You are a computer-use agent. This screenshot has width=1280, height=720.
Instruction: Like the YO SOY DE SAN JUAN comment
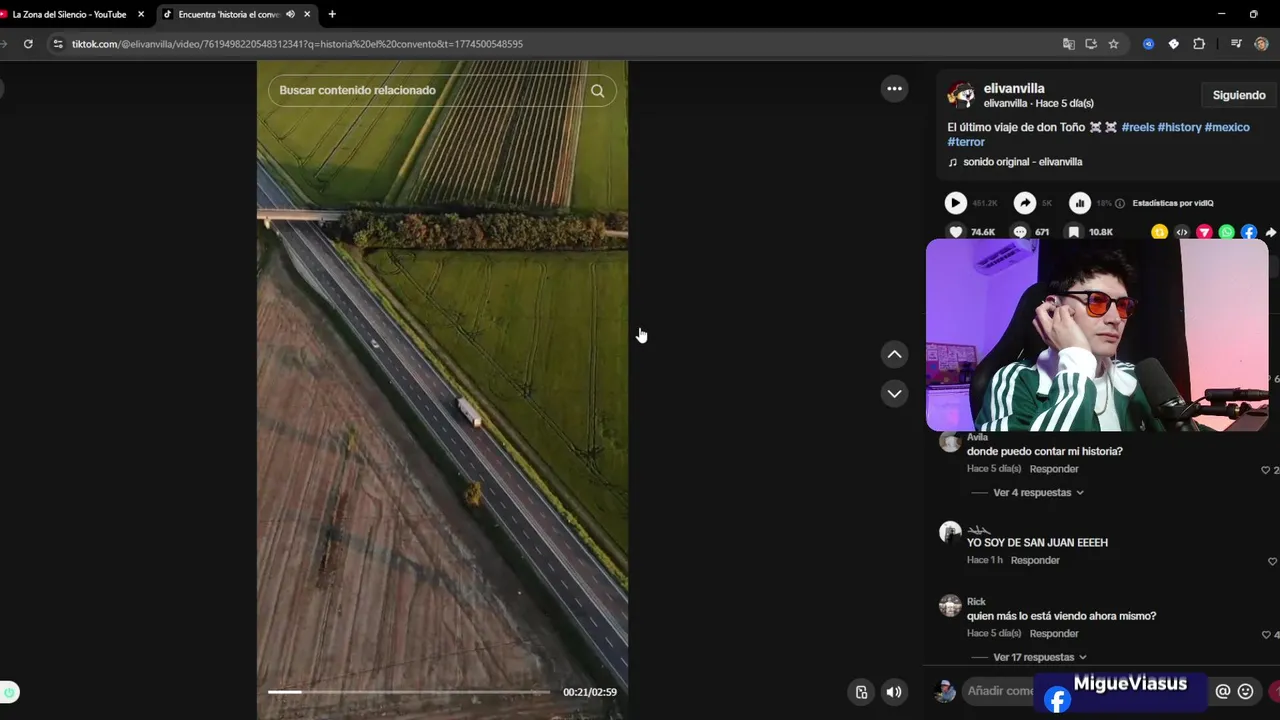click(1272, 561)
